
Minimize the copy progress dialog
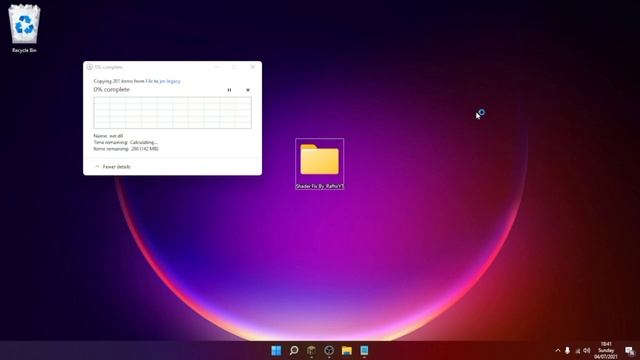(217, 67)
